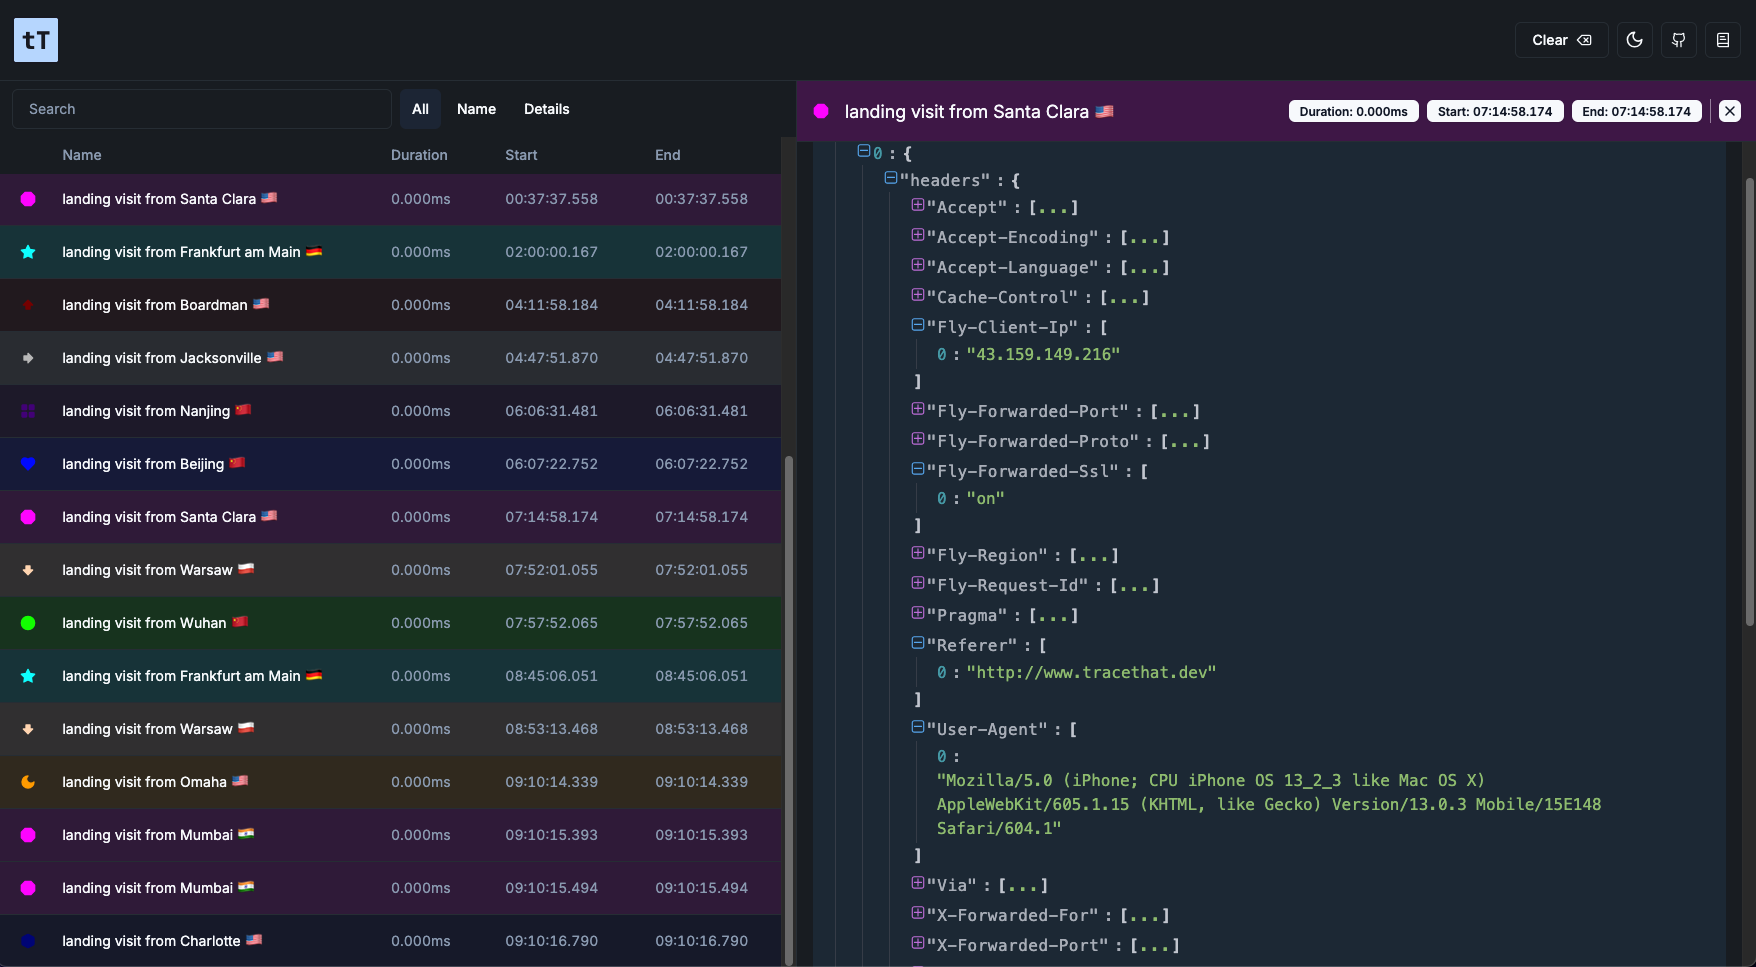Expand the "Accept-Language" header node
The height and width of the screenshot is (967, 1756).
click(918, 265)
